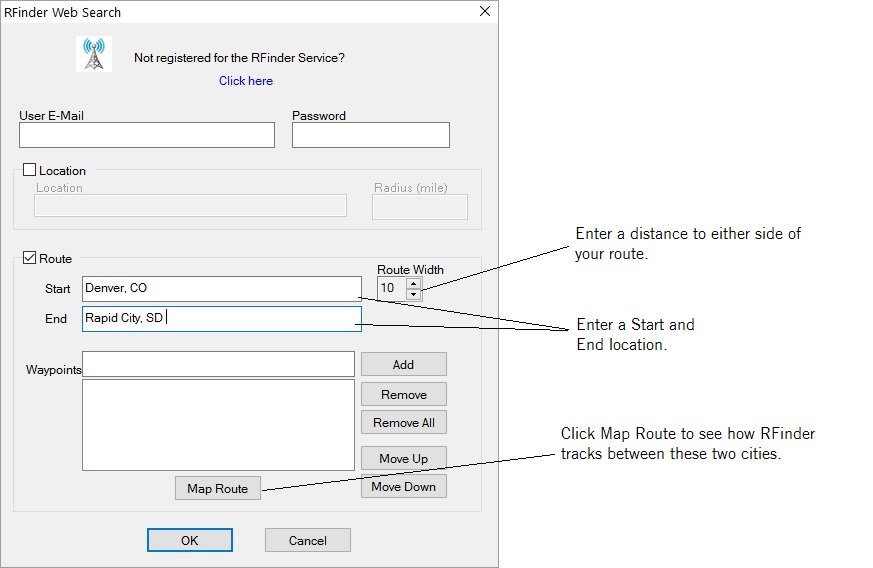Viewport: 873px width, 568px height.
Task: Click the End field containing Rapid City, SD
Action: [222, 319]
